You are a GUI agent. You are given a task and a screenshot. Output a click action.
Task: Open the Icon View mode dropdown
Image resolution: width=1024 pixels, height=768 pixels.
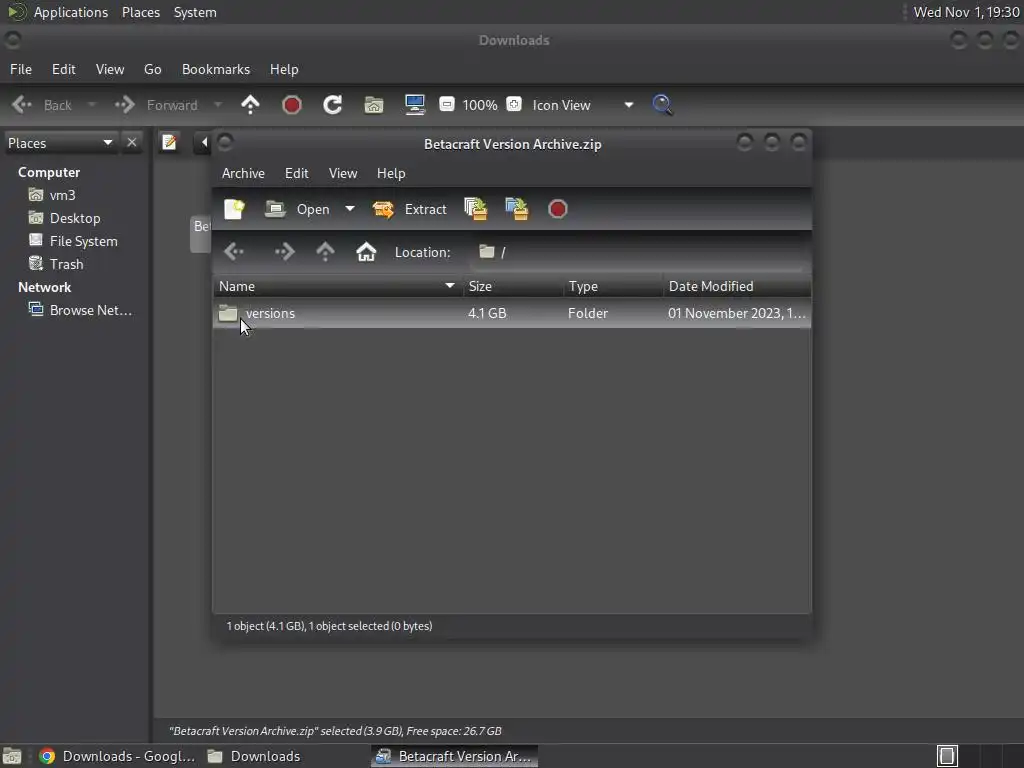[583, 105]
